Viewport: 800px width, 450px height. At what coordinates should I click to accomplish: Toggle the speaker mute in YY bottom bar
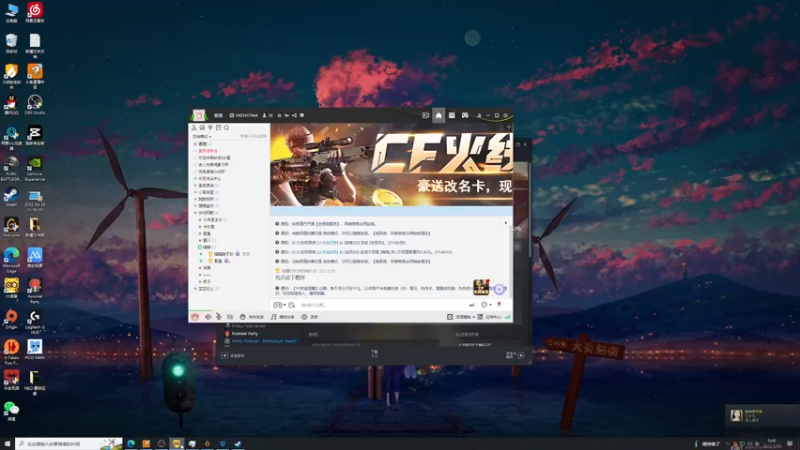pyautogui.click(x=208, y=317)
